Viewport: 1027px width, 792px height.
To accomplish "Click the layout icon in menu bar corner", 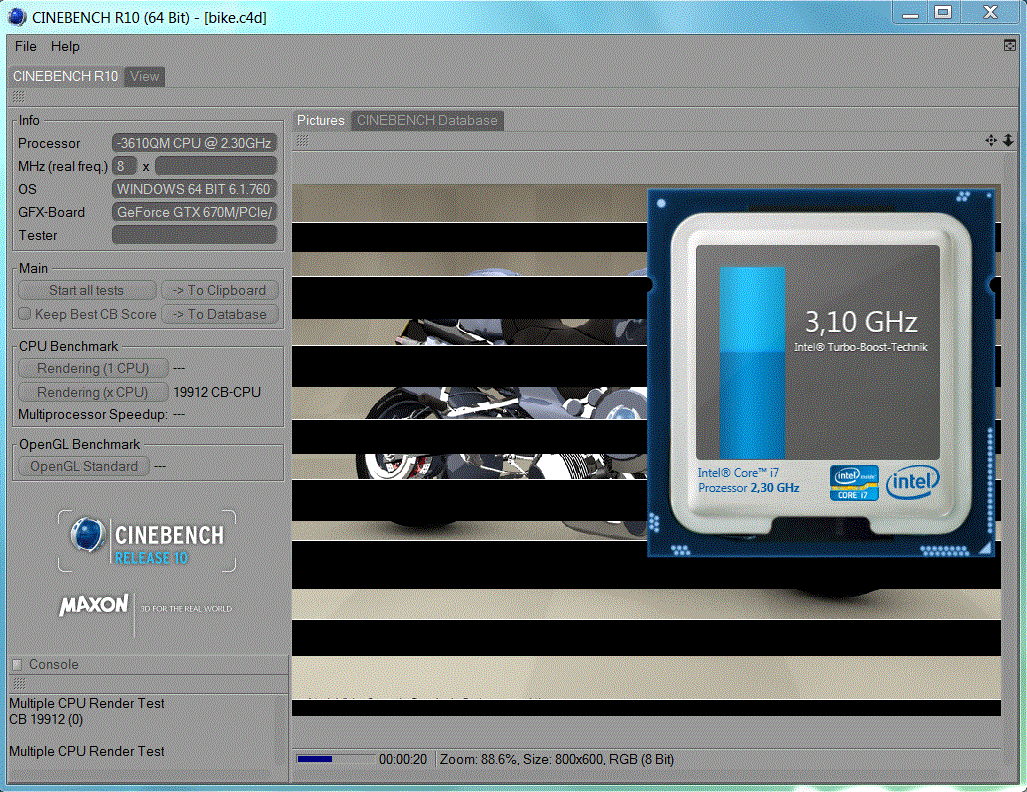I will coord(1009,45).
